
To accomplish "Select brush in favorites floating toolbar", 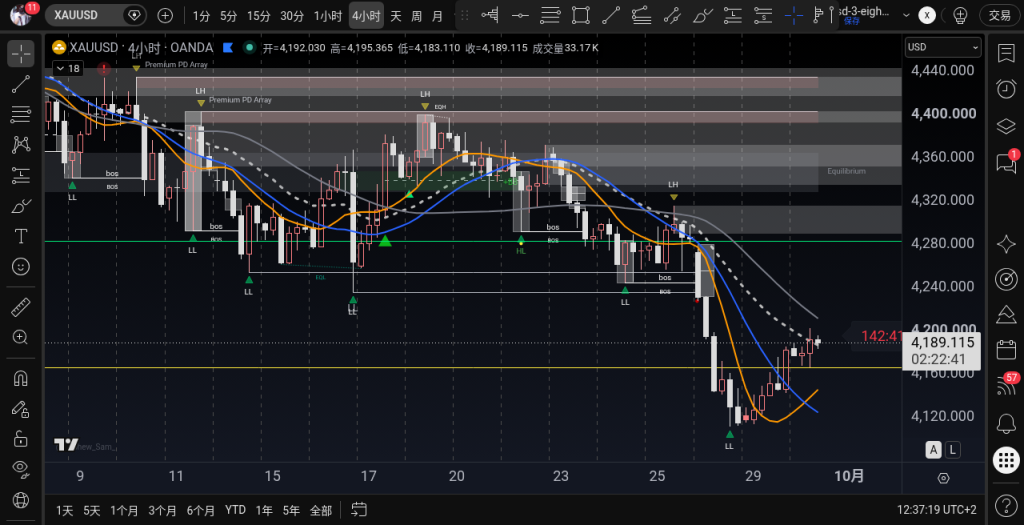I will pos(703,16).
